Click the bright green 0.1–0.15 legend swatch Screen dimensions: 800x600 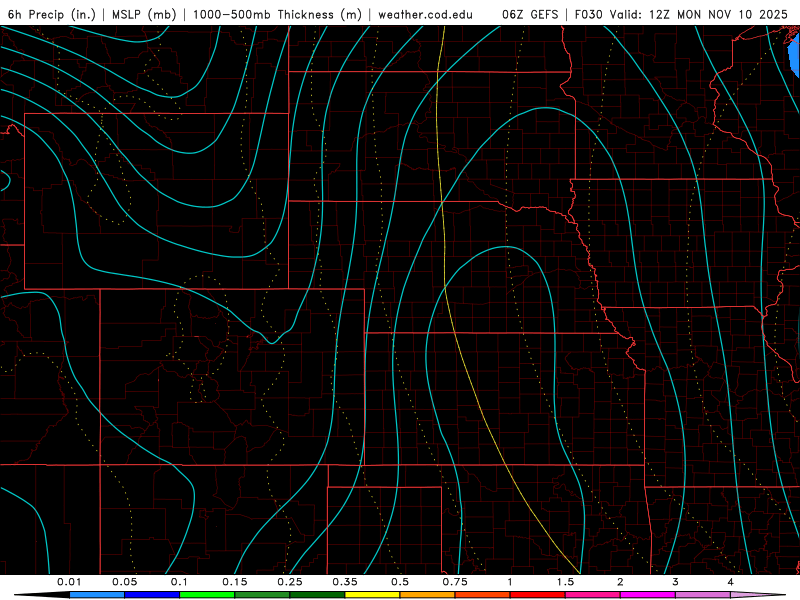(x=207, y=595)
